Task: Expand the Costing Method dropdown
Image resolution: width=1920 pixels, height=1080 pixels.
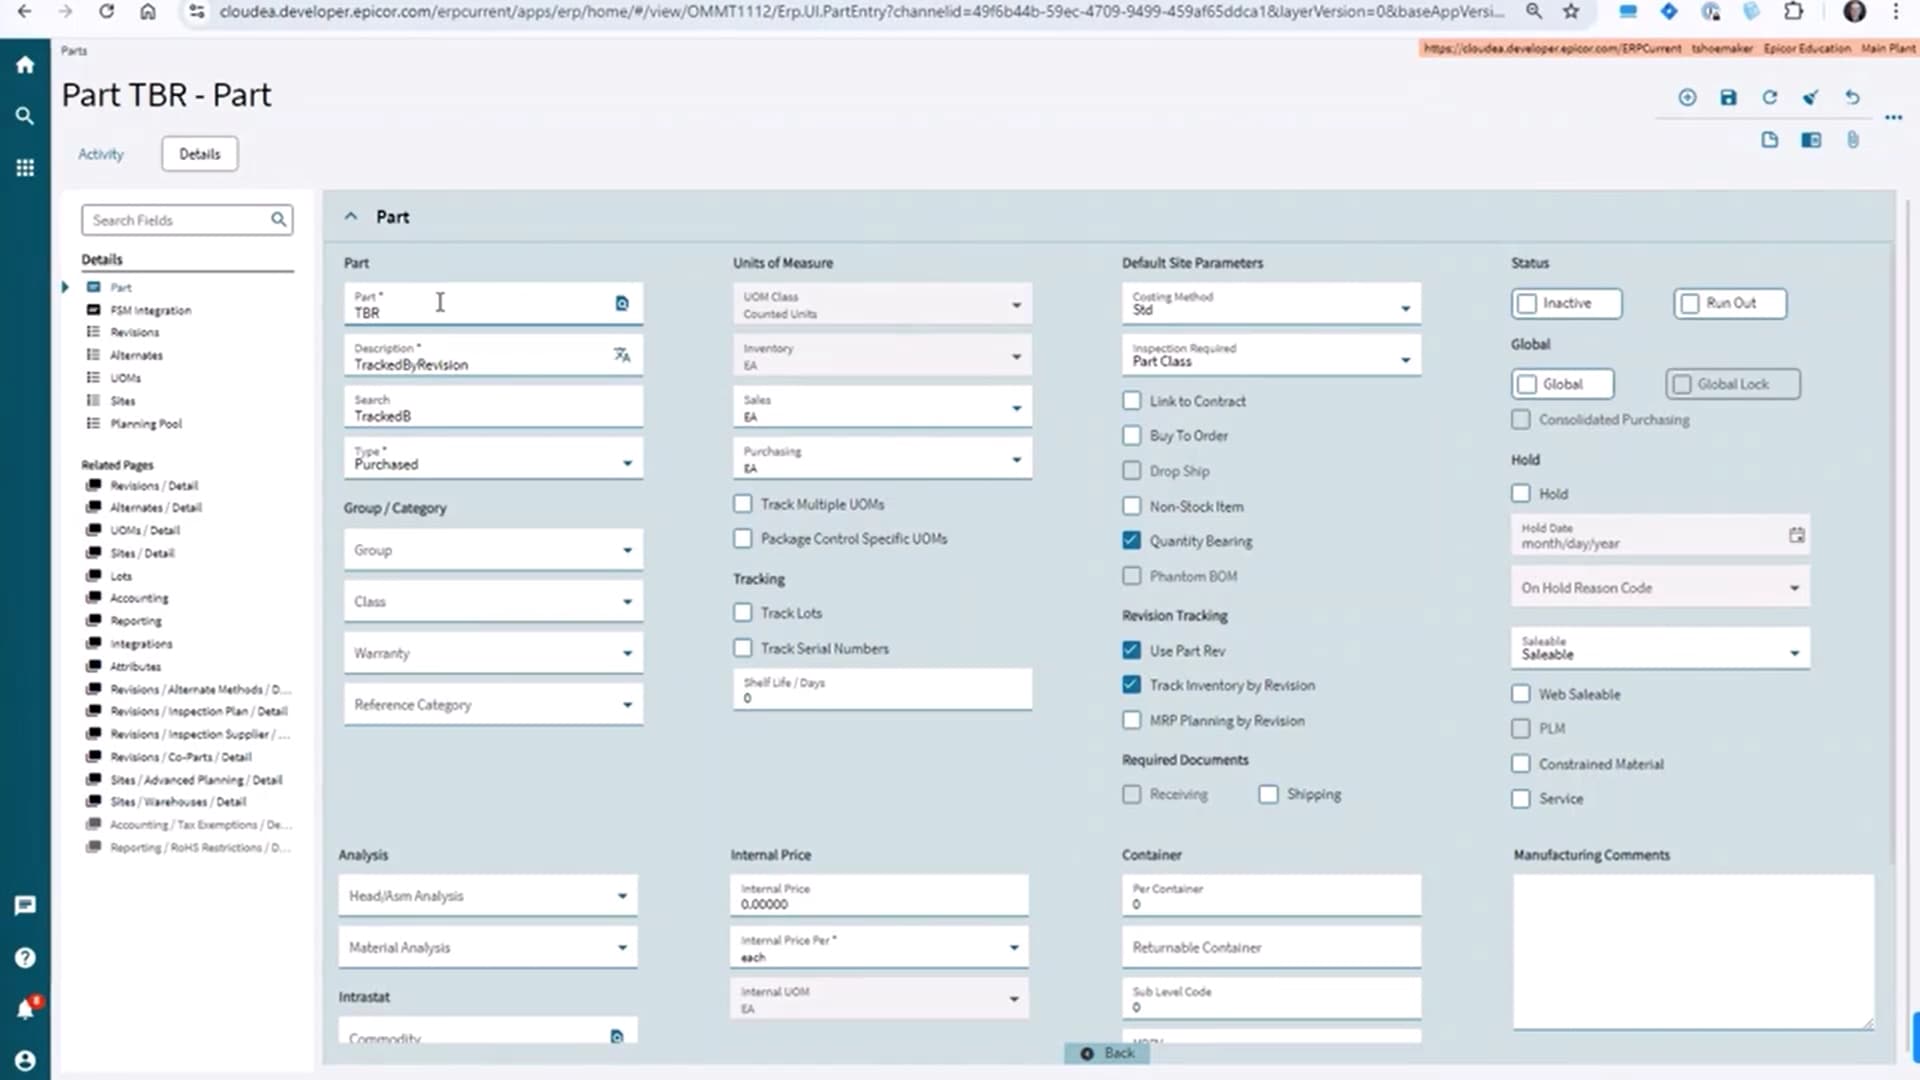Action: (x=1405, y=308)
